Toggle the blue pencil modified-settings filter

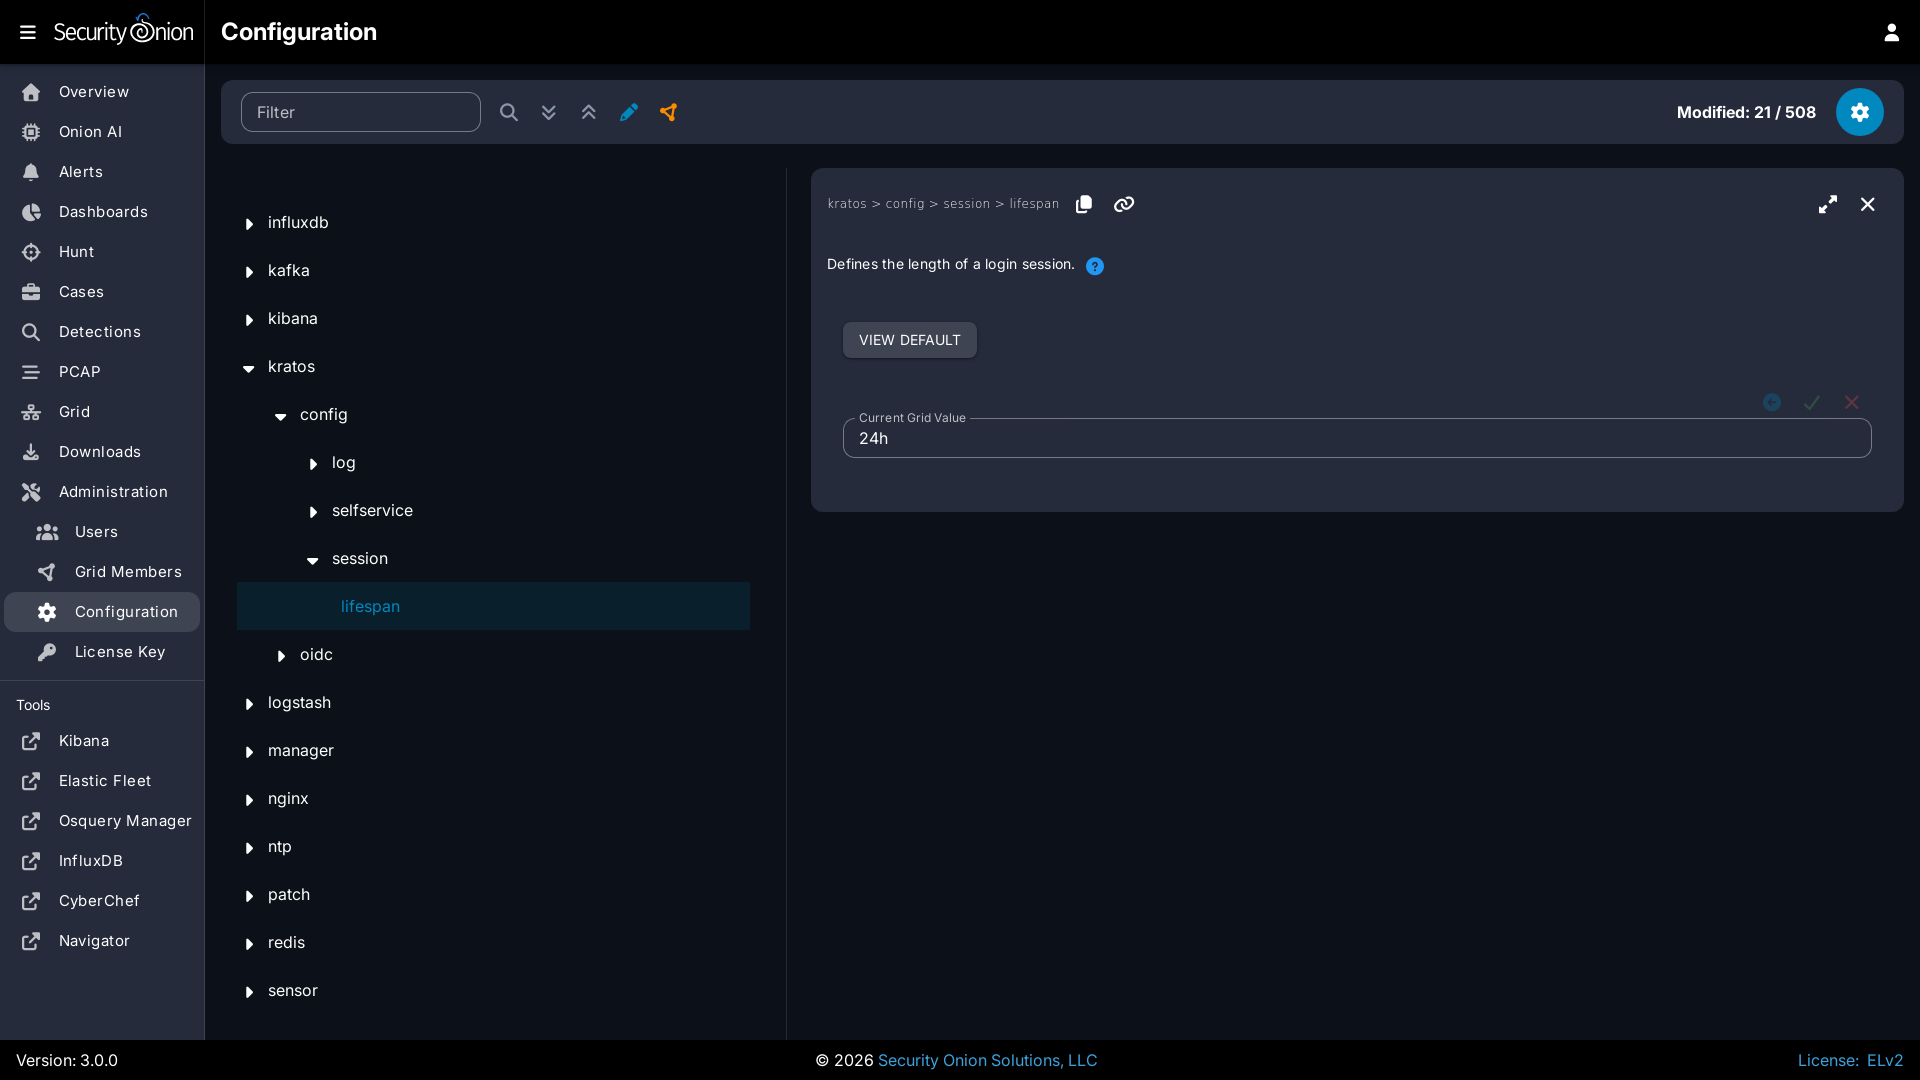coord(628,112)
